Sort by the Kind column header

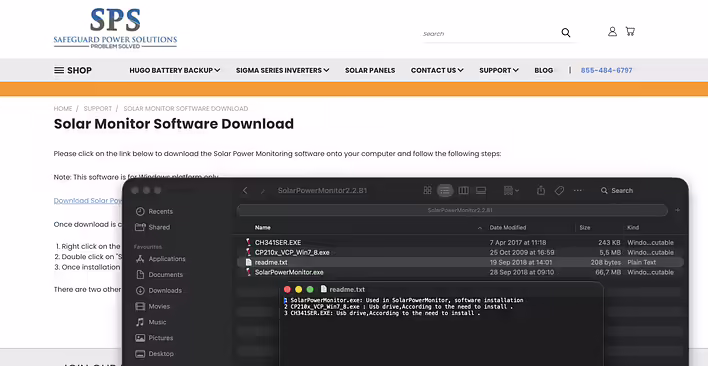pos(632,227)
